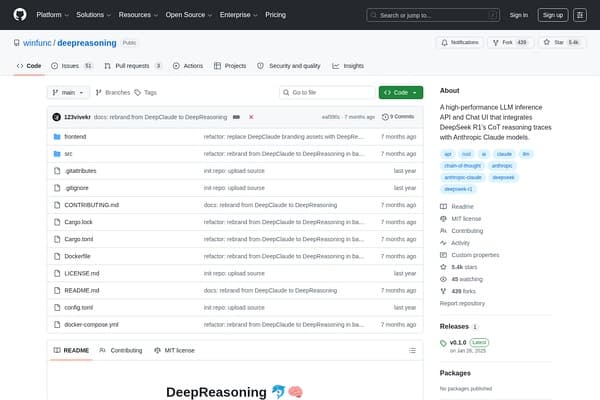Open the Platform menu
The image size is (600, 400).
[x=52, y=15]
